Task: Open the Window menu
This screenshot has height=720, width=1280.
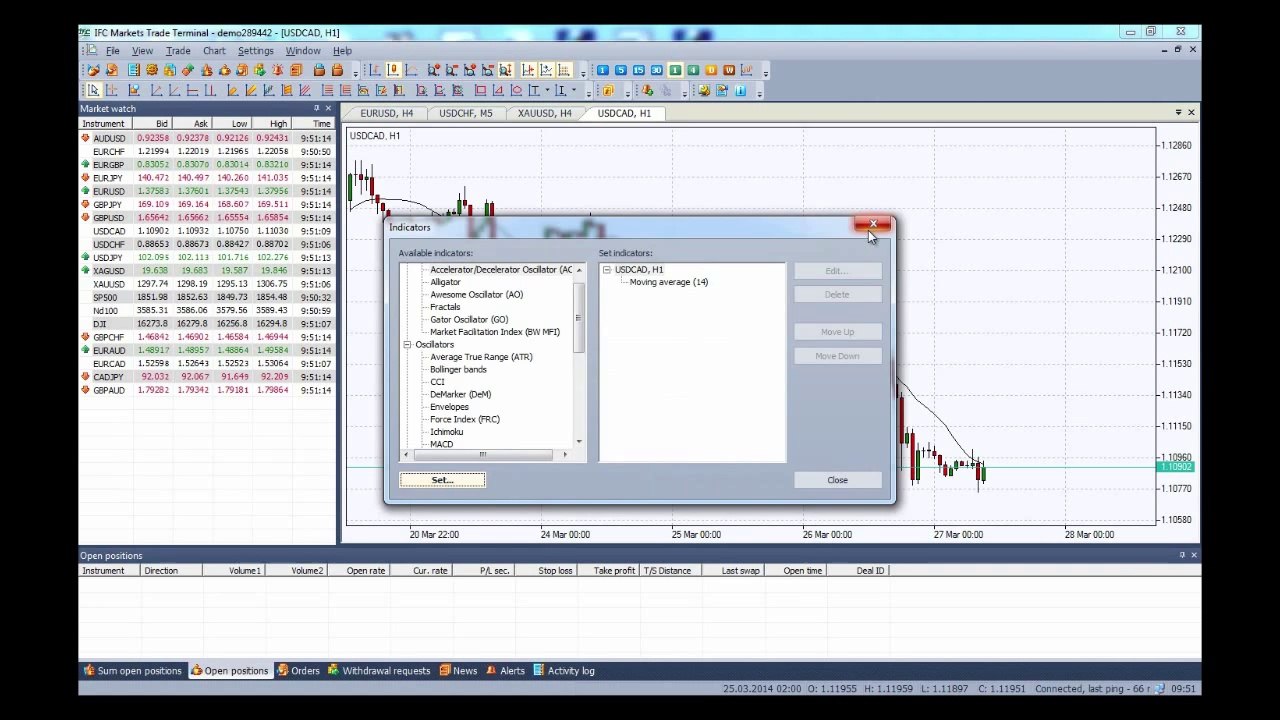Action: coord(303,51)
